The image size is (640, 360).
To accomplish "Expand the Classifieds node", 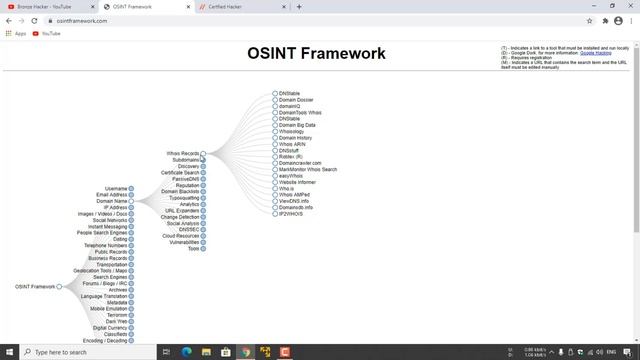I will click(x=131, y=334).
